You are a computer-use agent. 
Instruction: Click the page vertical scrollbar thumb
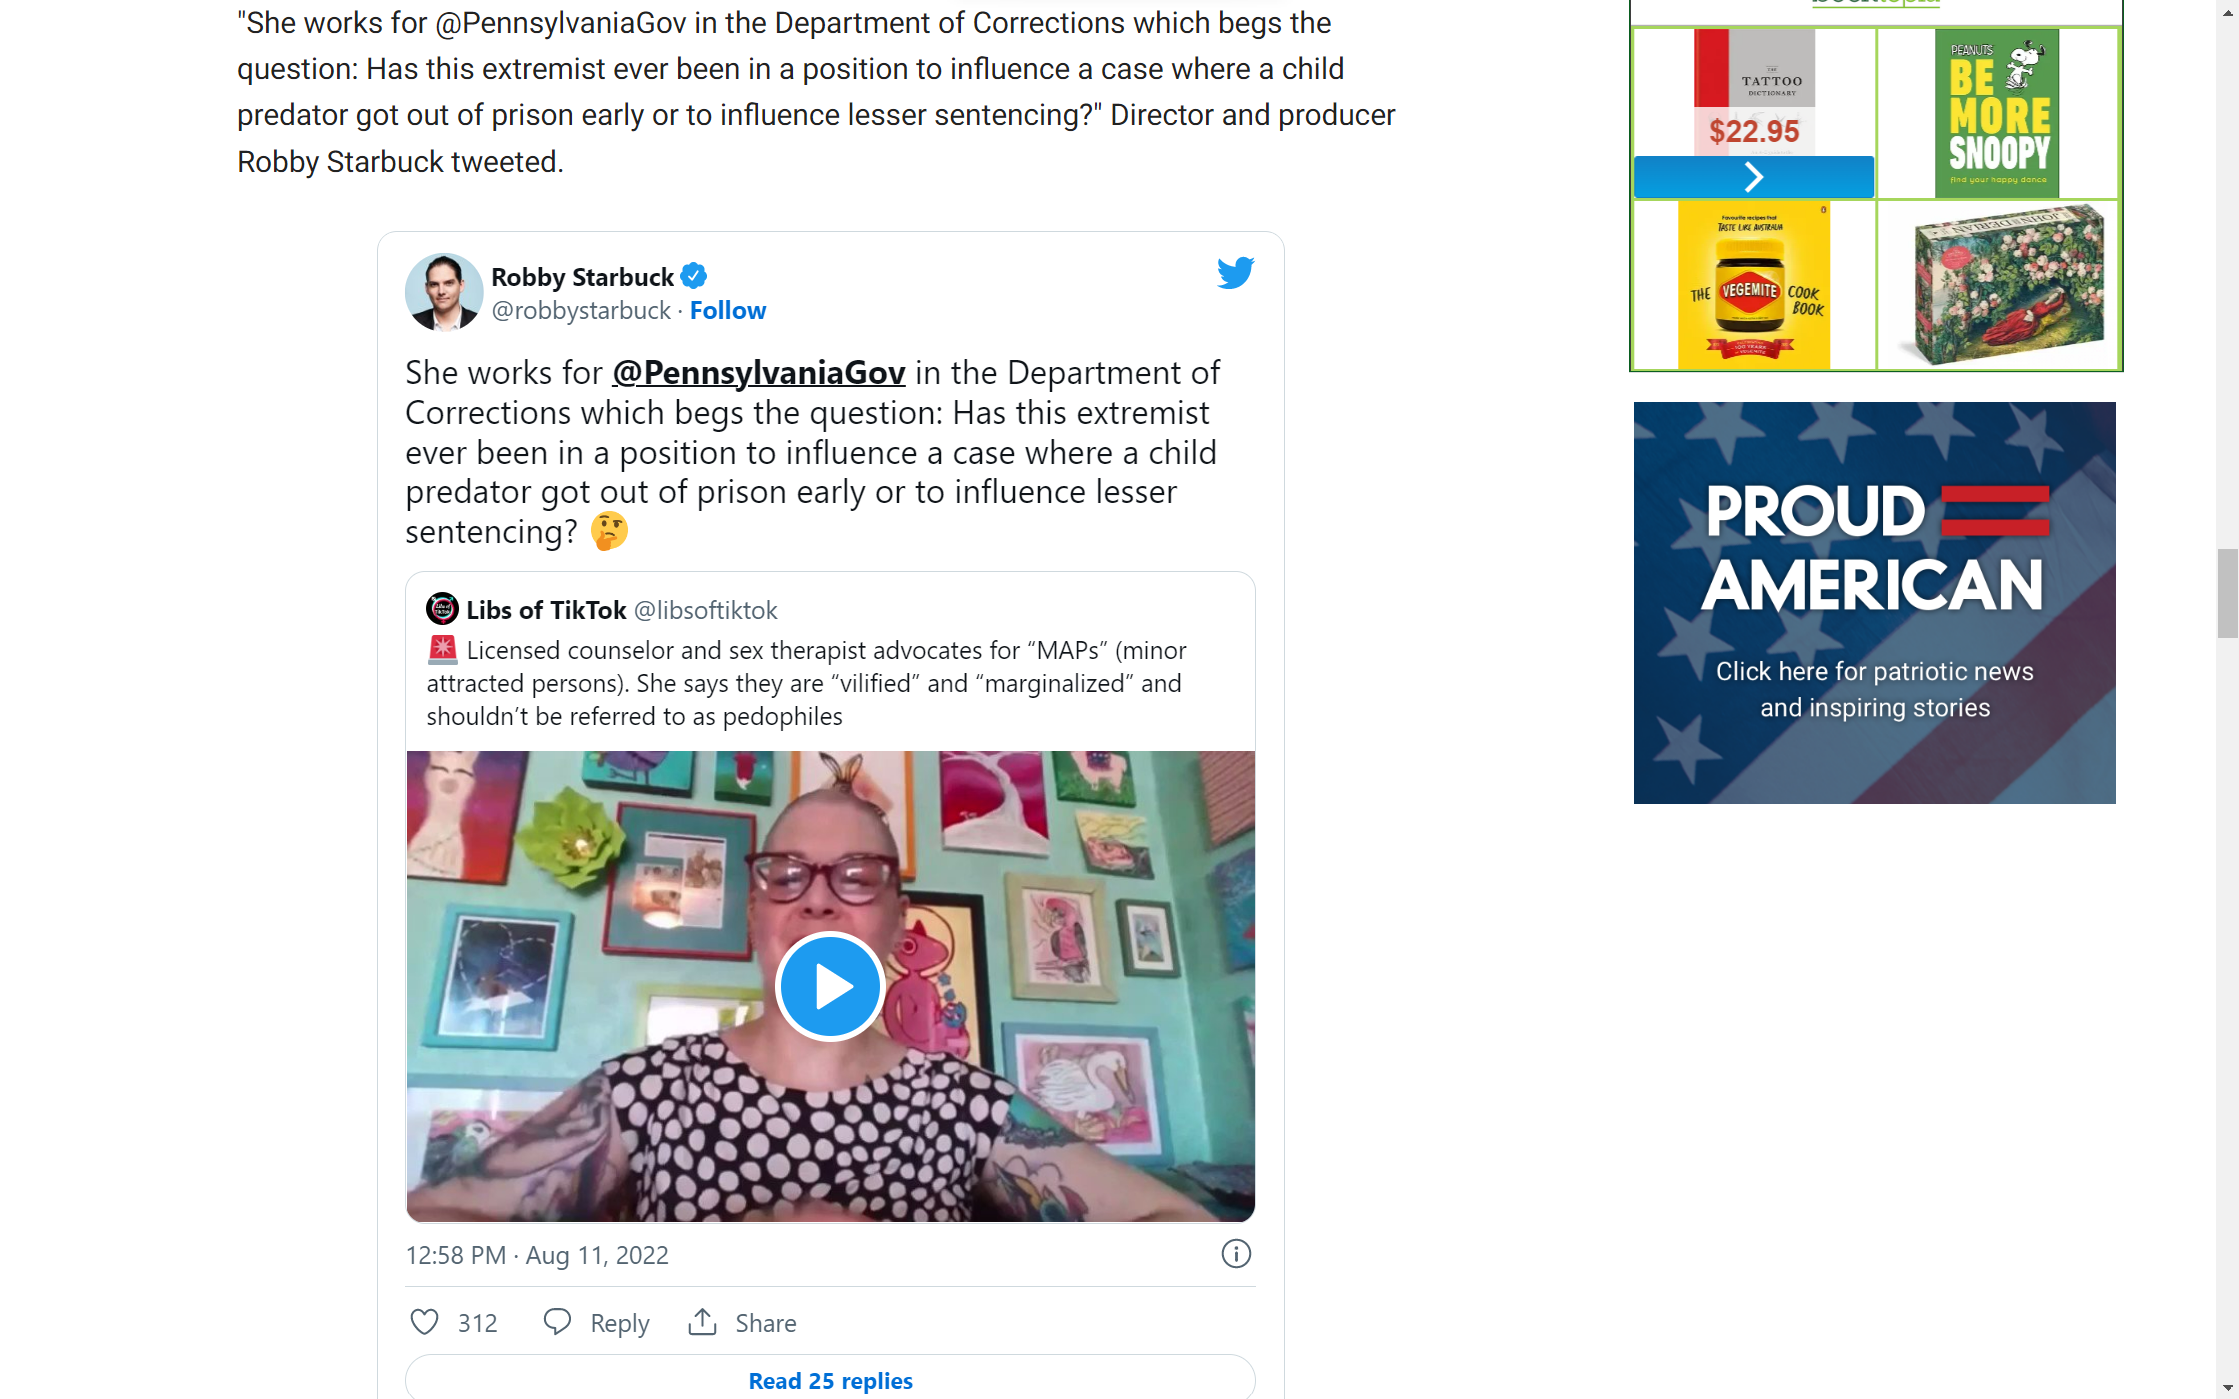coord(2227,593)
